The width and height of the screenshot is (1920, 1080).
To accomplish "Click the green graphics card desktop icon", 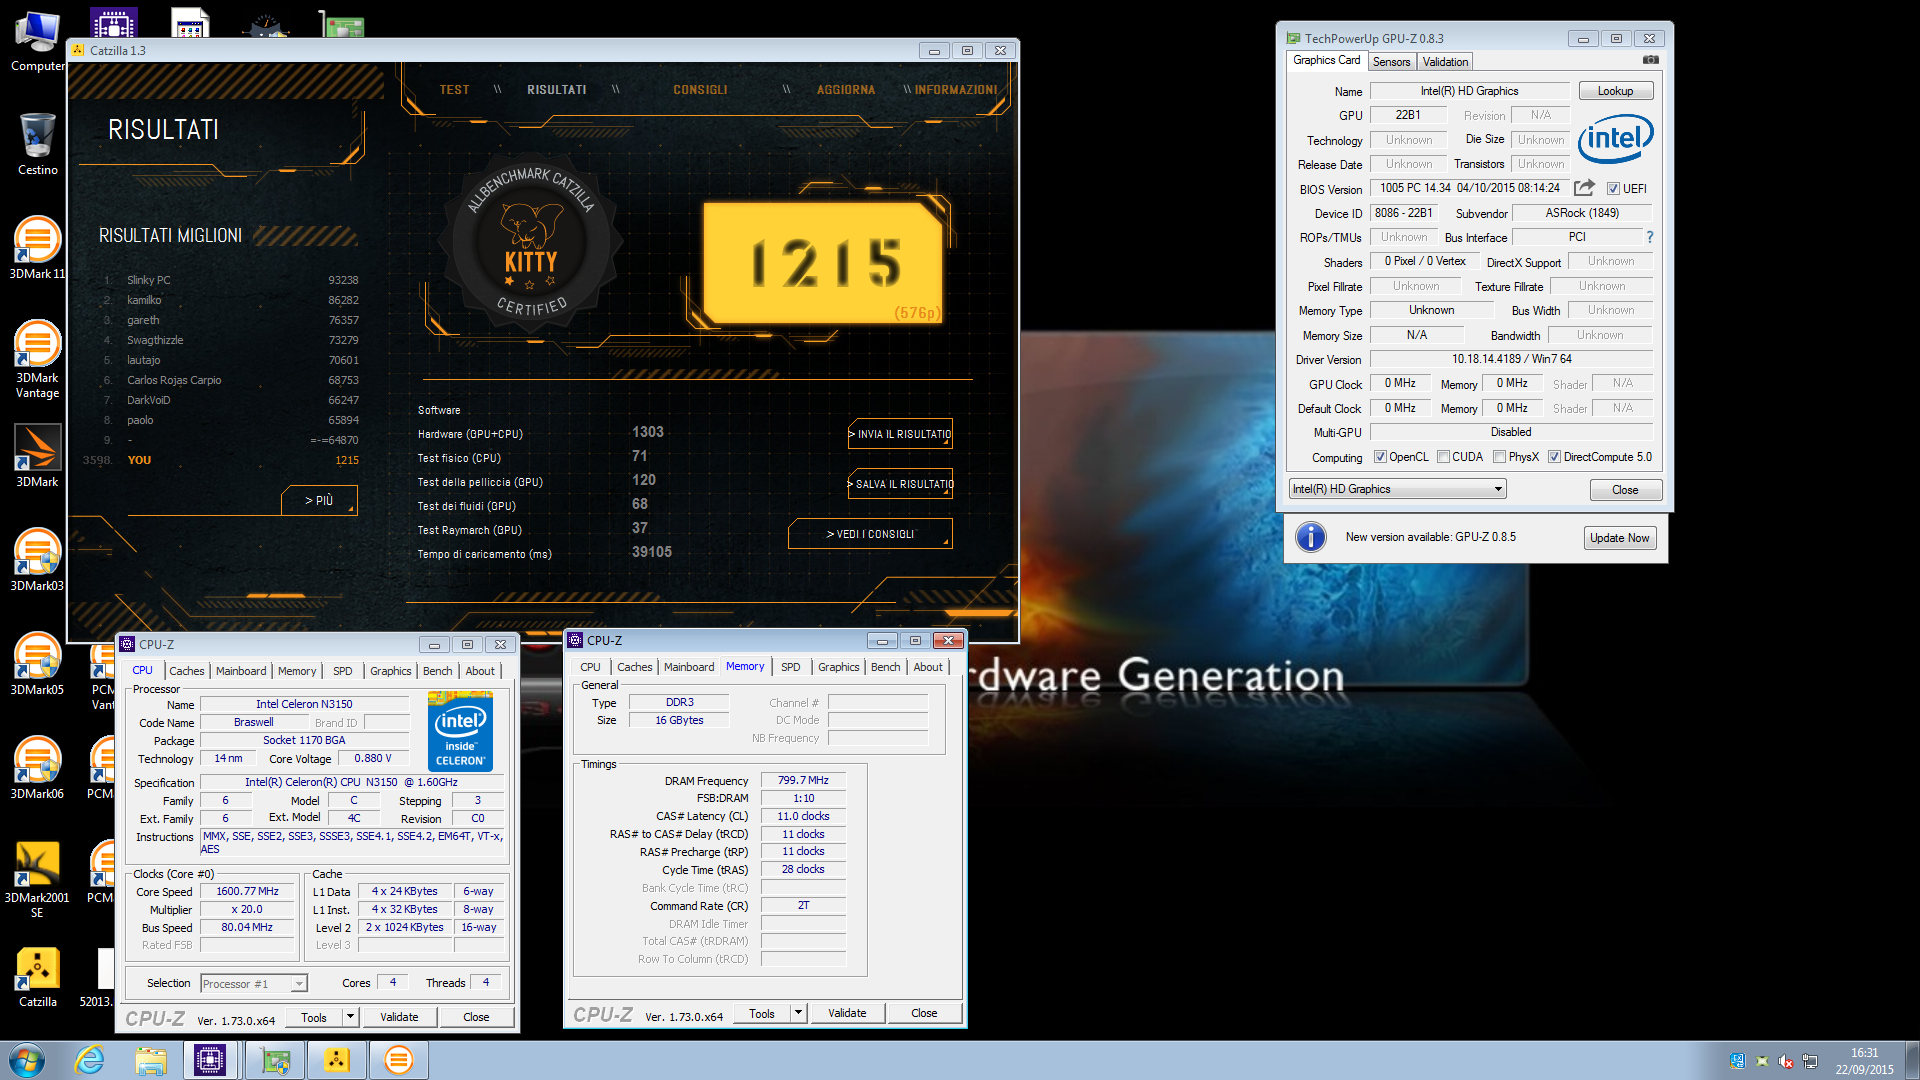I will coord(342,24).
